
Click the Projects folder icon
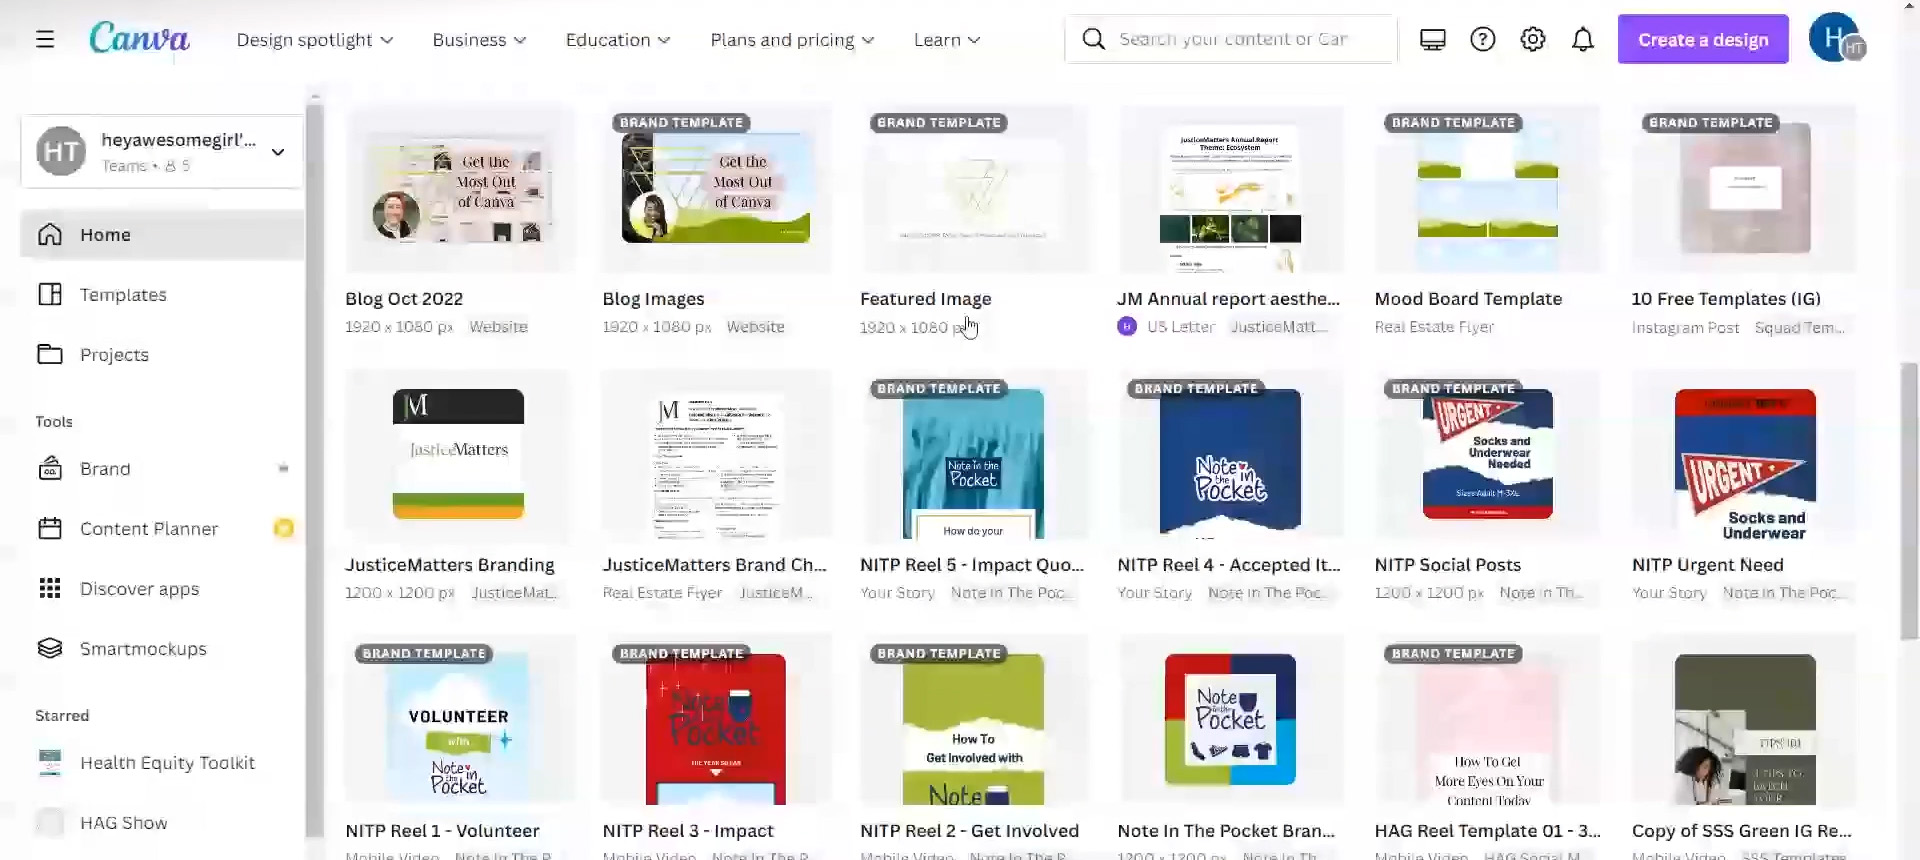click(x=50, y=354)
